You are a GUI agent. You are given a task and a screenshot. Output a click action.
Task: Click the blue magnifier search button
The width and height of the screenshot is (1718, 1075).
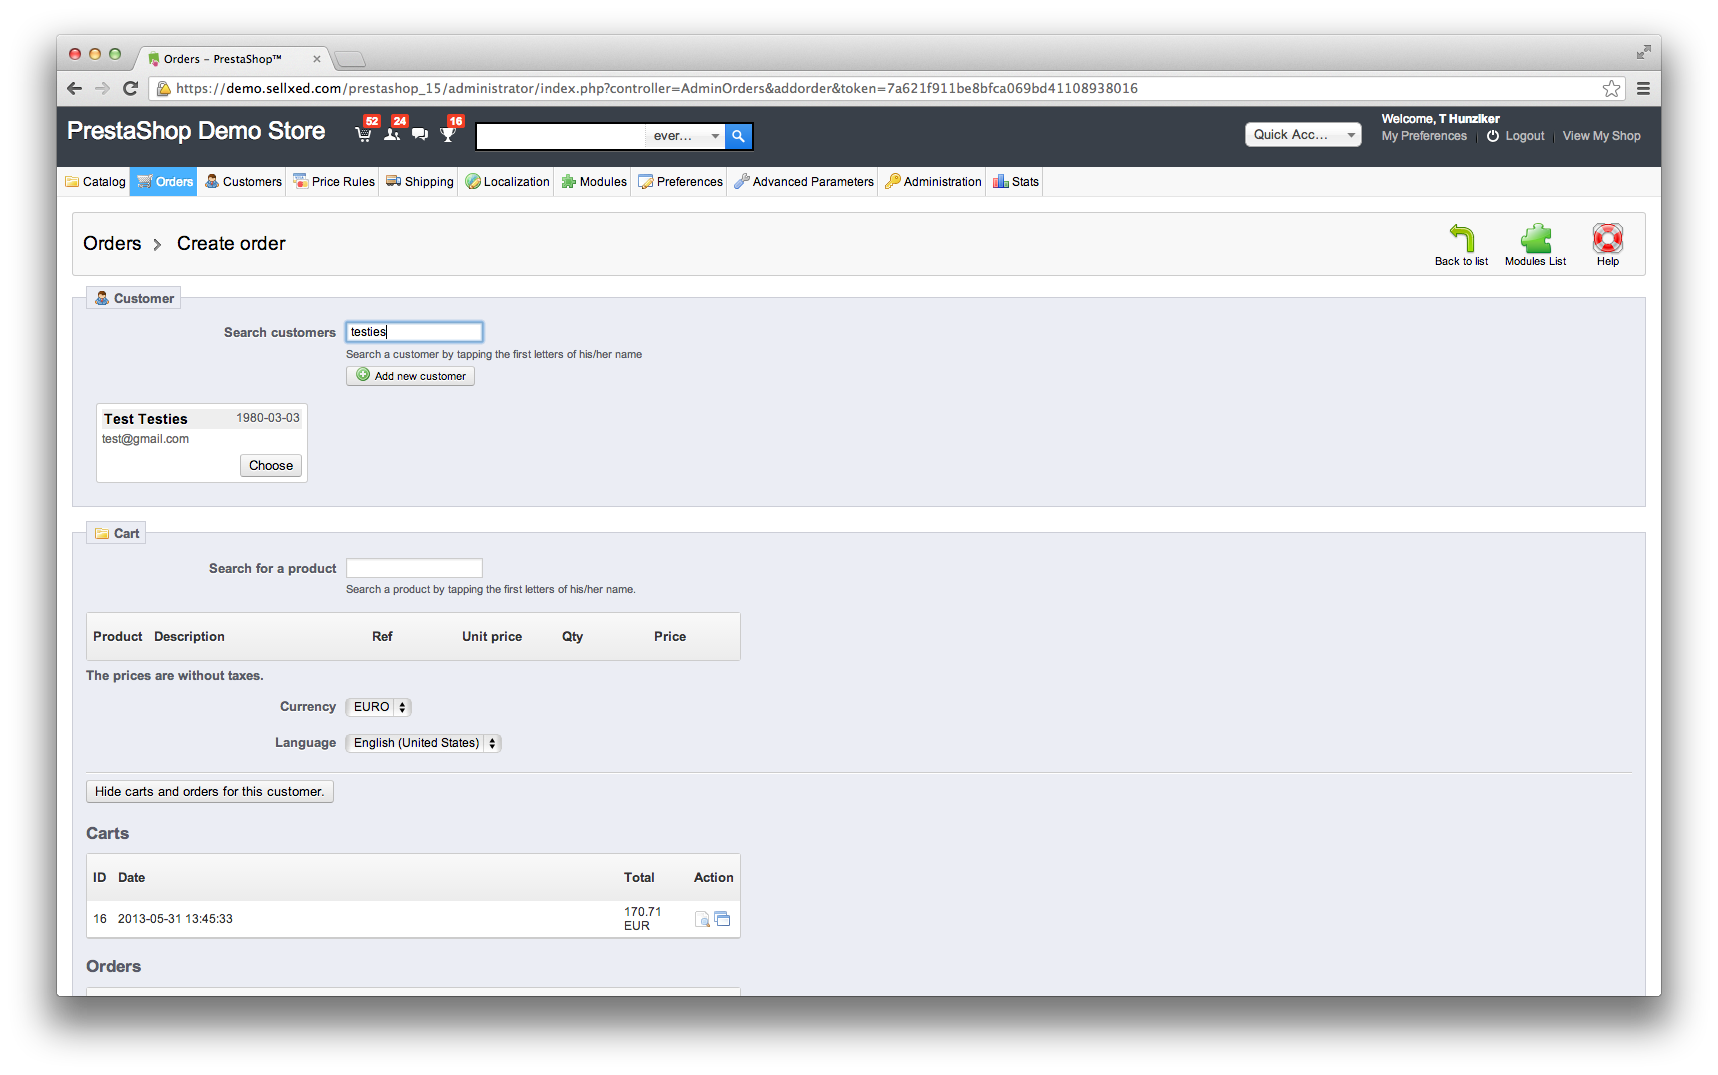click(x=738, y=136)
